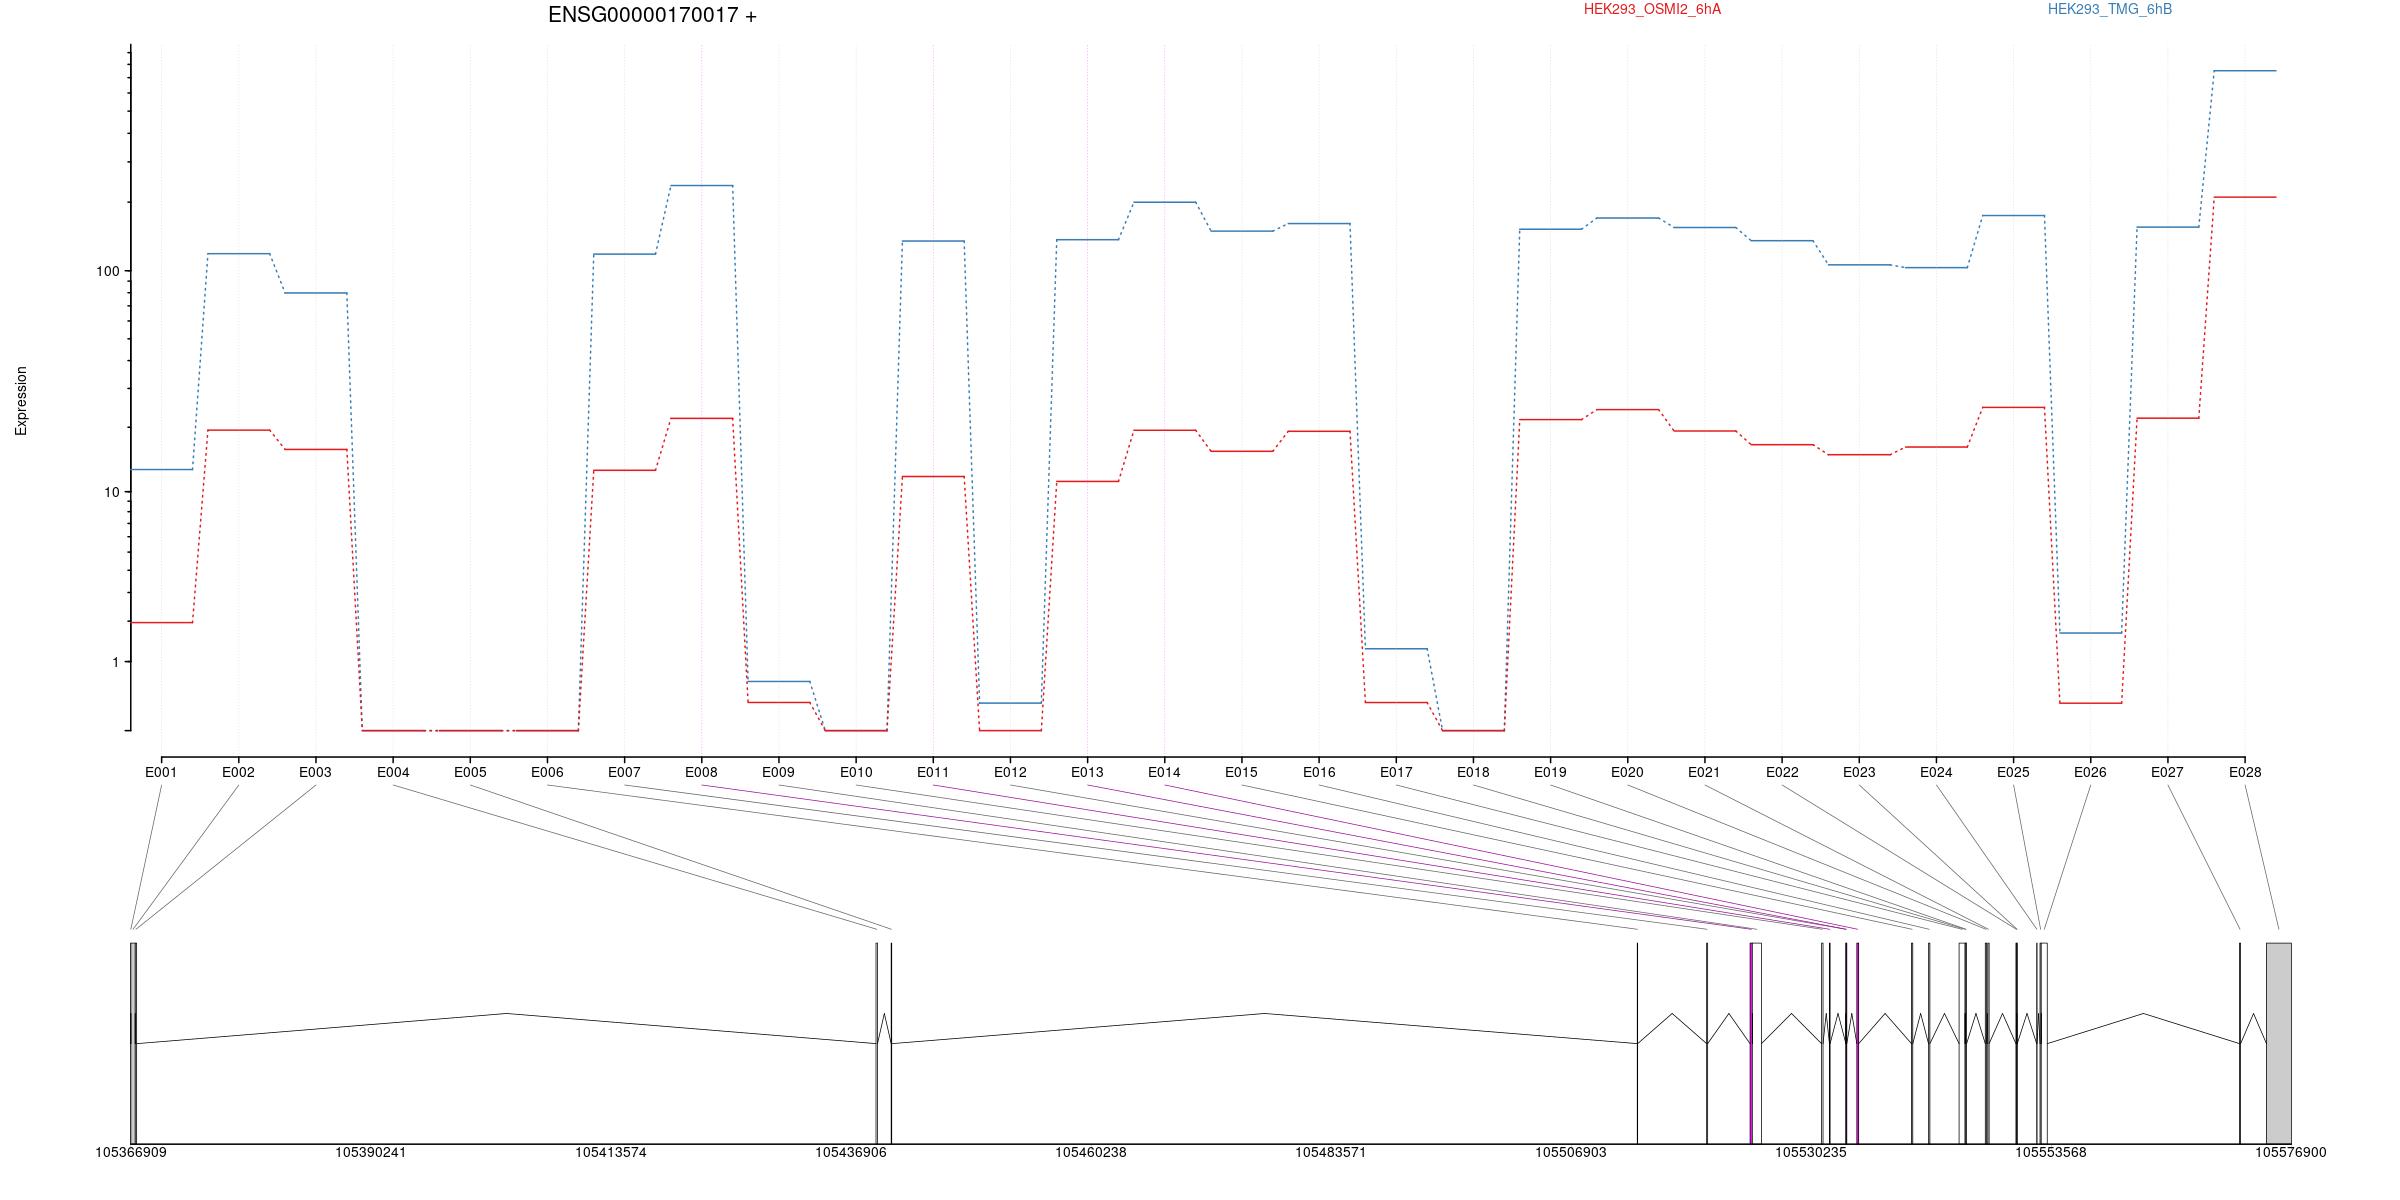Image resolution: width=2400 pixels, height=1200 pixels.
Task: Click the large gray last exon block
Action: pos(2279,1043)
